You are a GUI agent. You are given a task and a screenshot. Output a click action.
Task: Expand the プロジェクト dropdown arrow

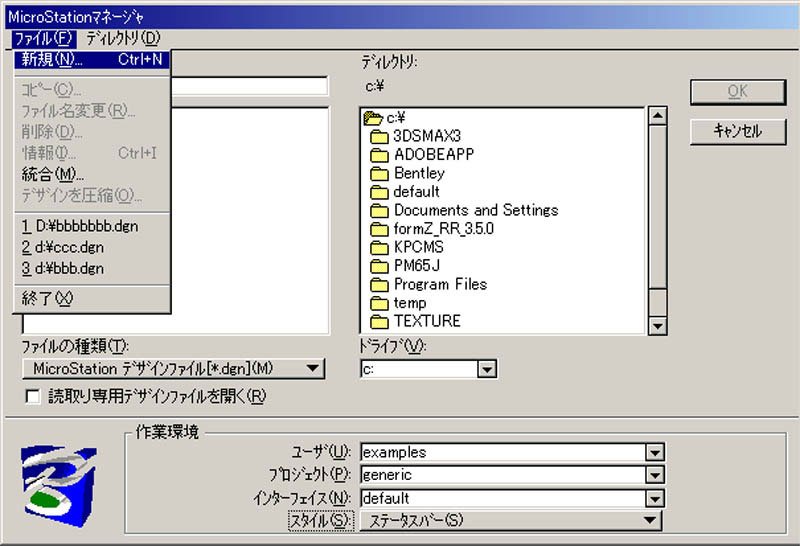655,475
